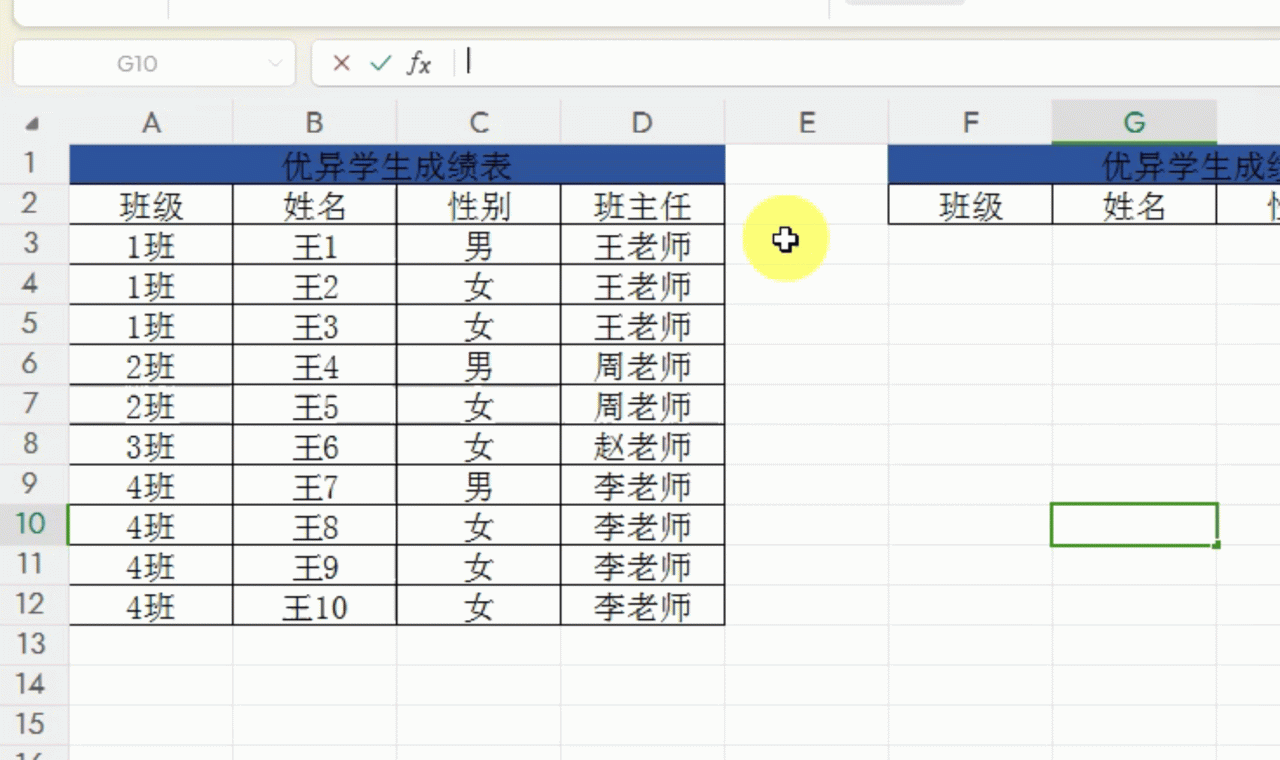
Task: Select row 15 header
Action: click(34, 724)
